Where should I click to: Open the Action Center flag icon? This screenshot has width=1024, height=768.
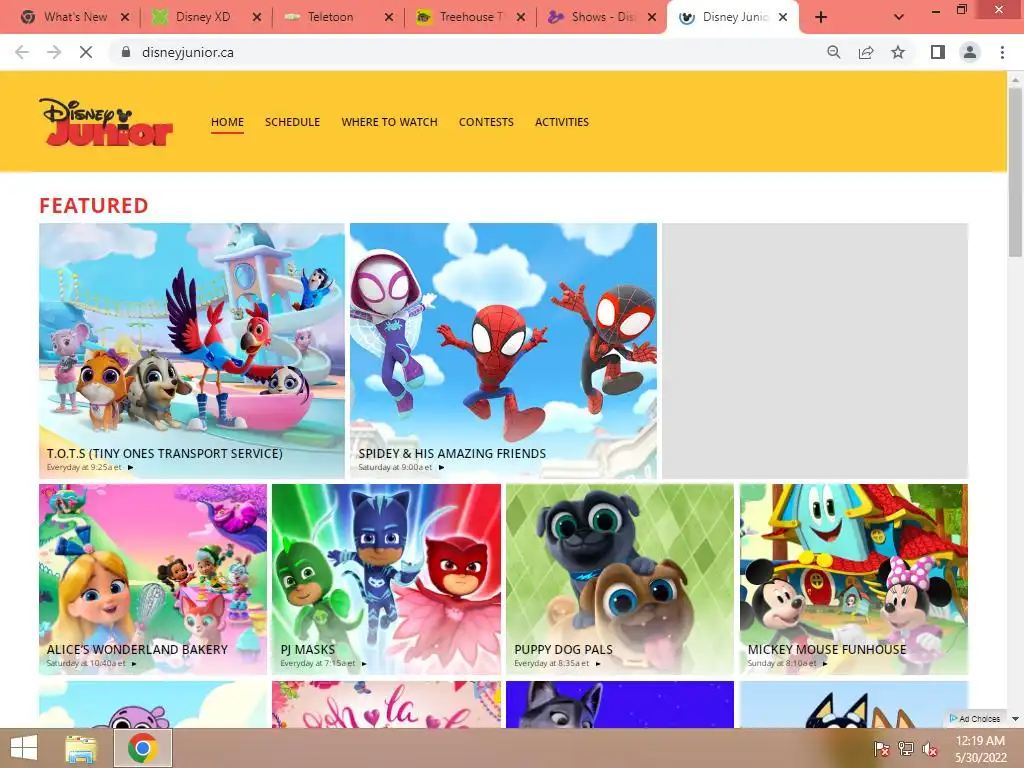881,749
